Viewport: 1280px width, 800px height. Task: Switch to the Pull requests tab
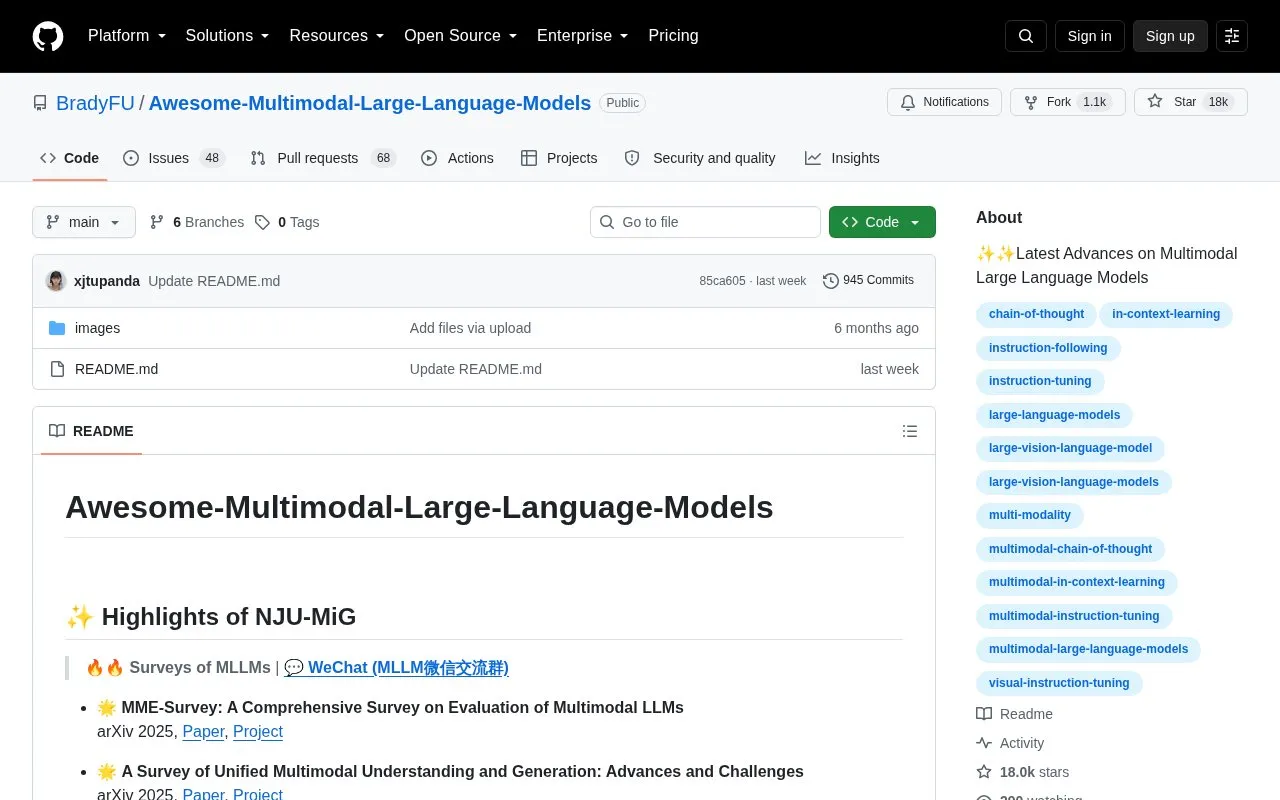(323, 158)
